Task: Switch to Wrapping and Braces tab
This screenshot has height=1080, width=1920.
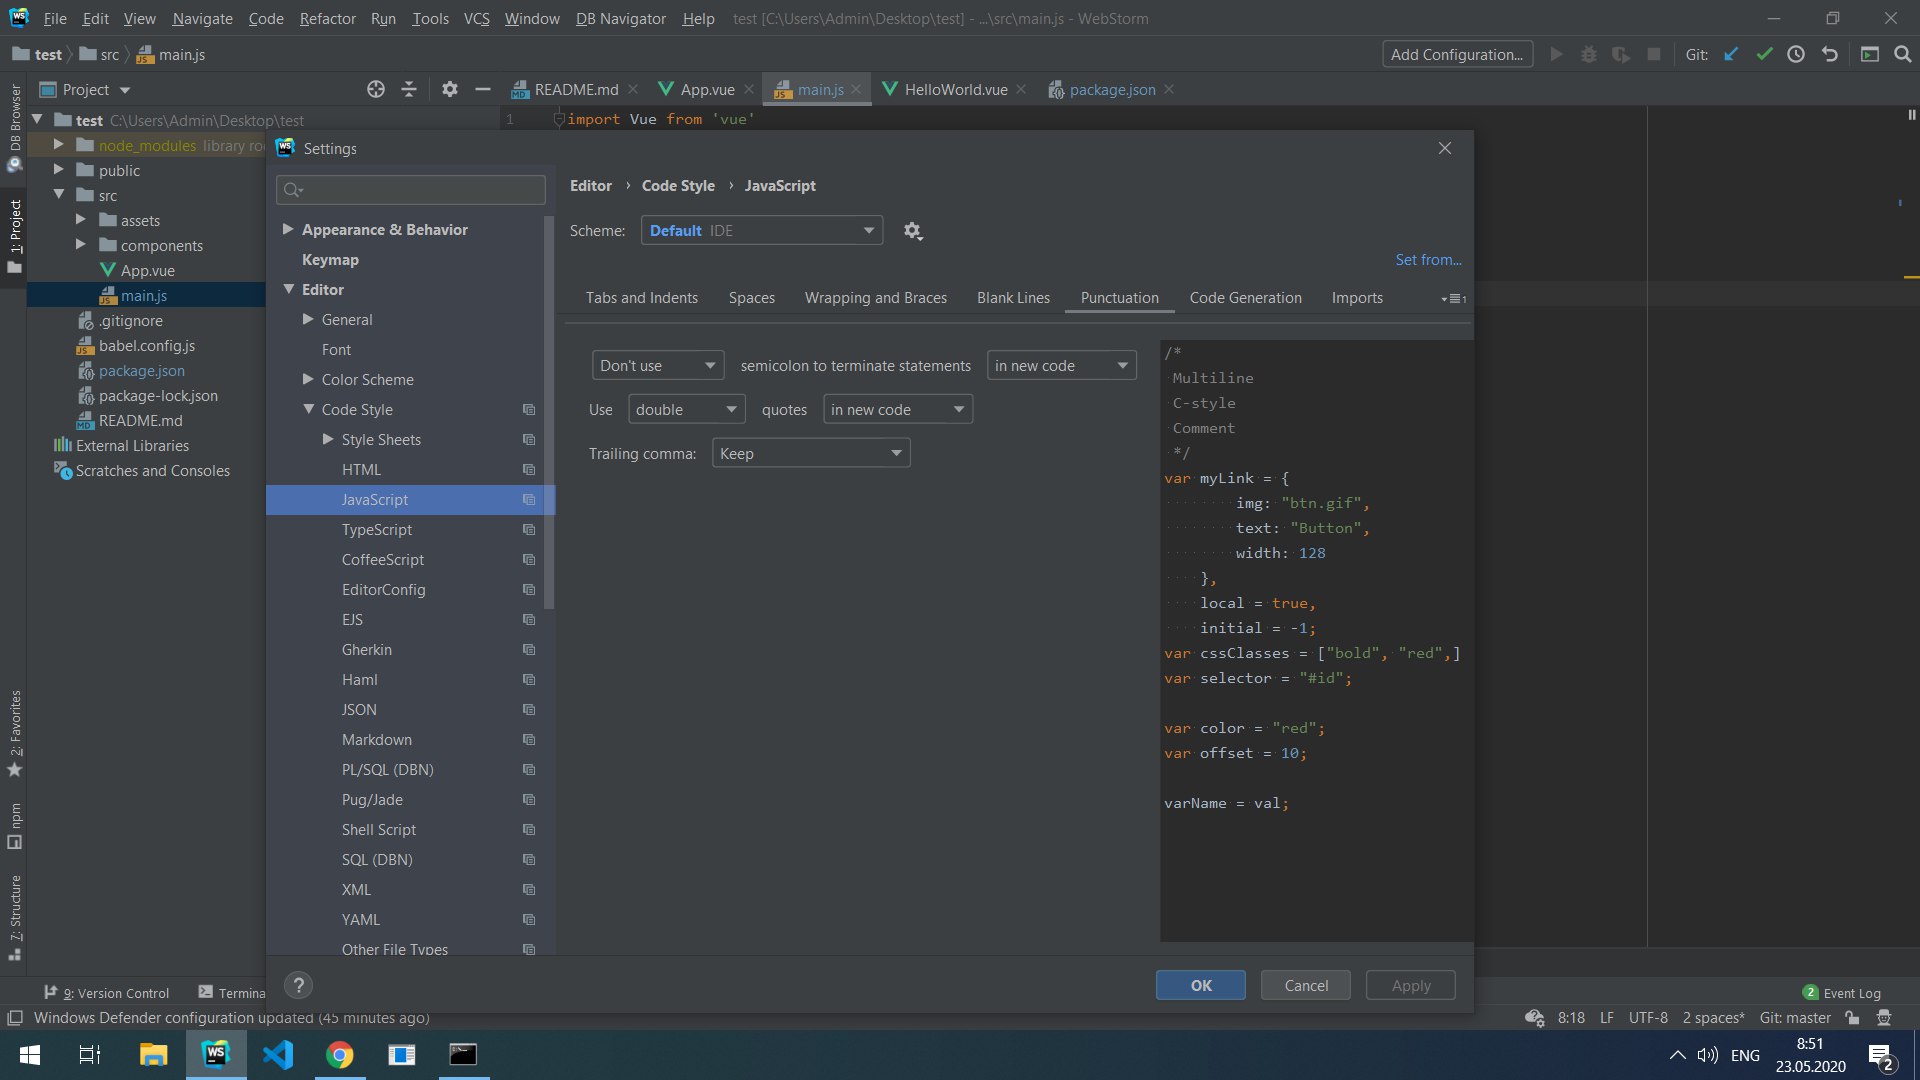Action: click(876, 298)
